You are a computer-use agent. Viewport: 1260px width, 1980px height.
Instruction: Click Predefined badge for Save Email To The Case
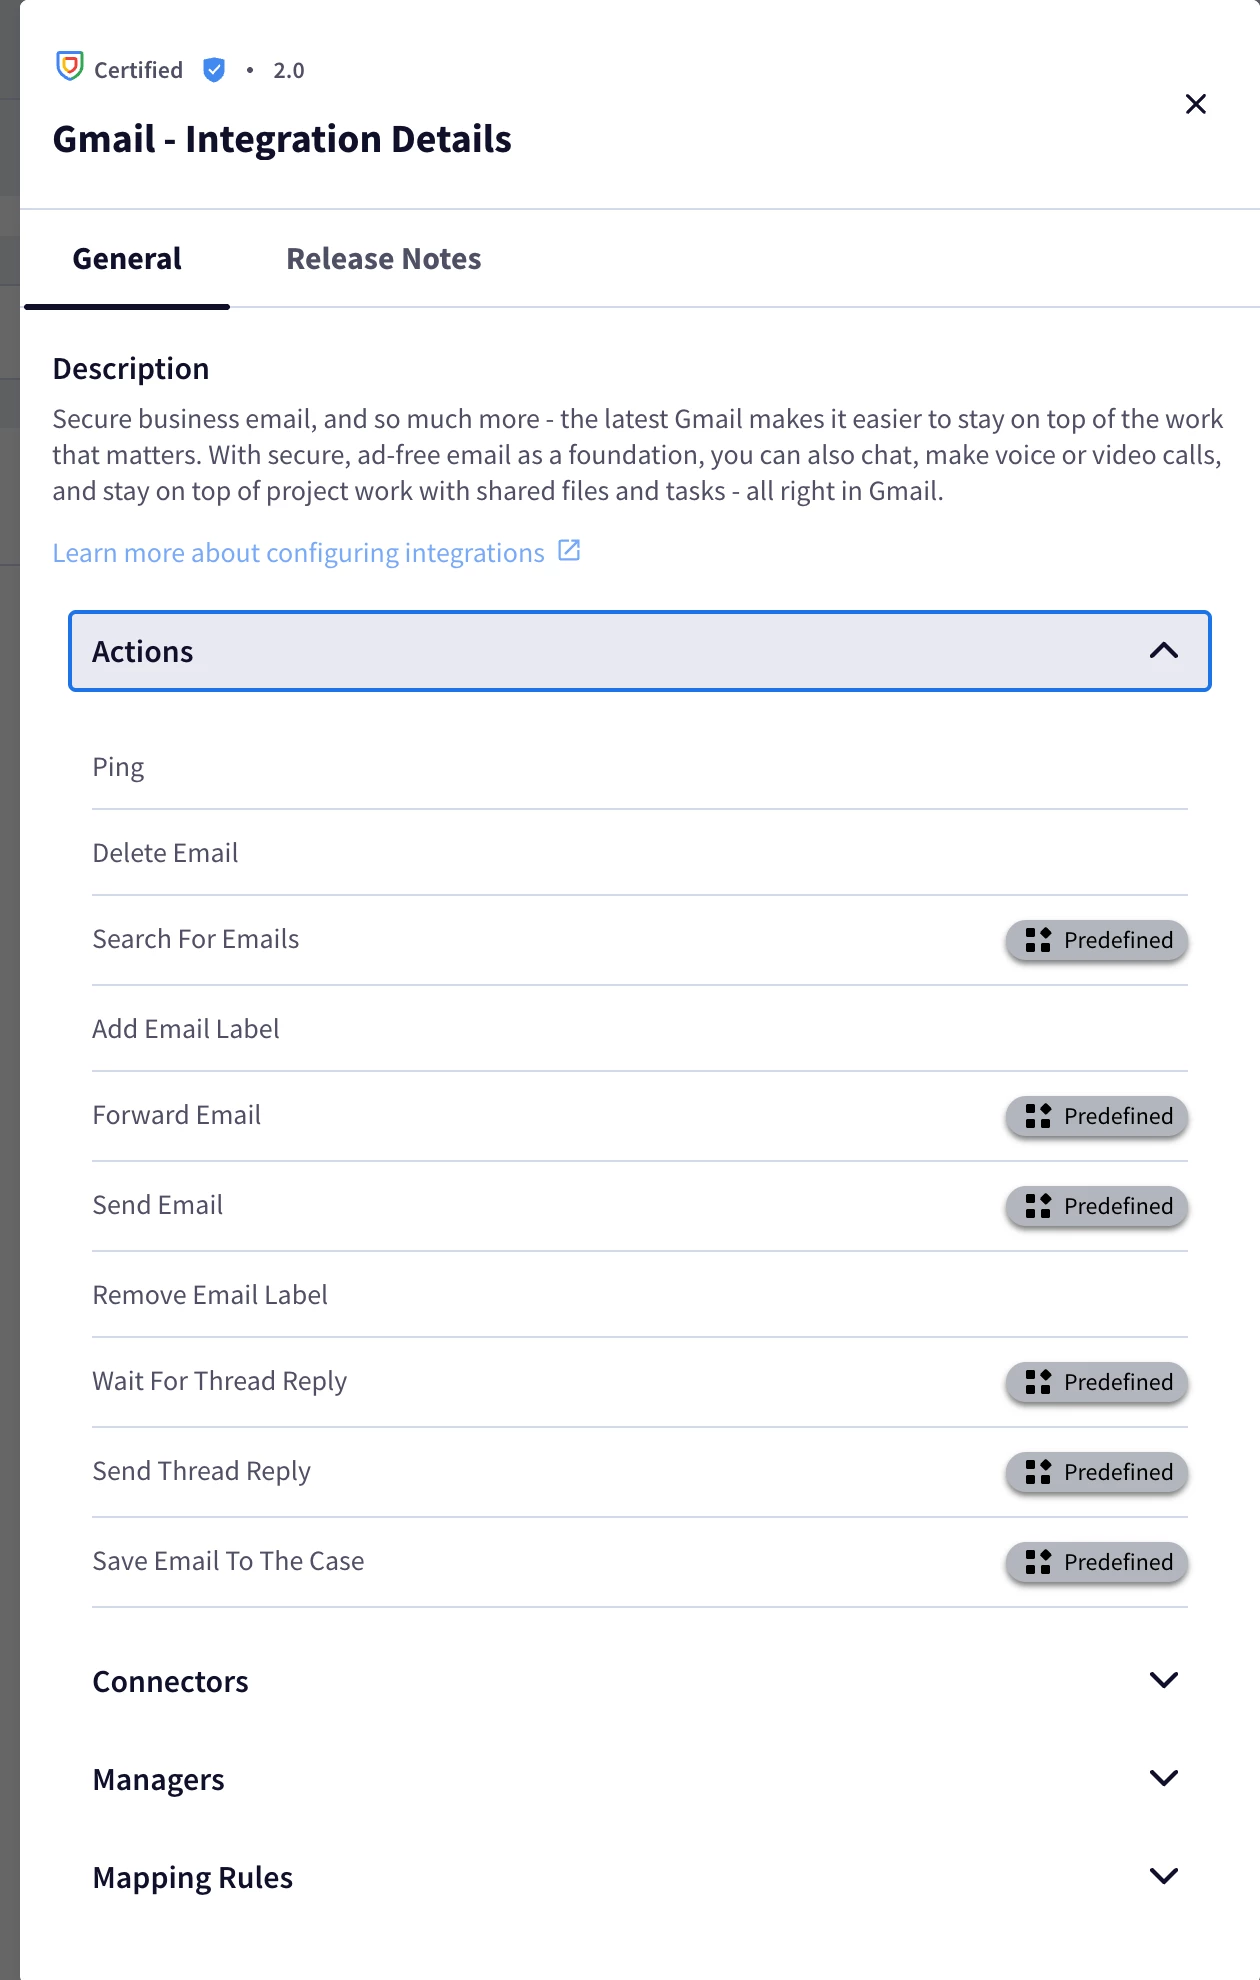point(1096,1562)
